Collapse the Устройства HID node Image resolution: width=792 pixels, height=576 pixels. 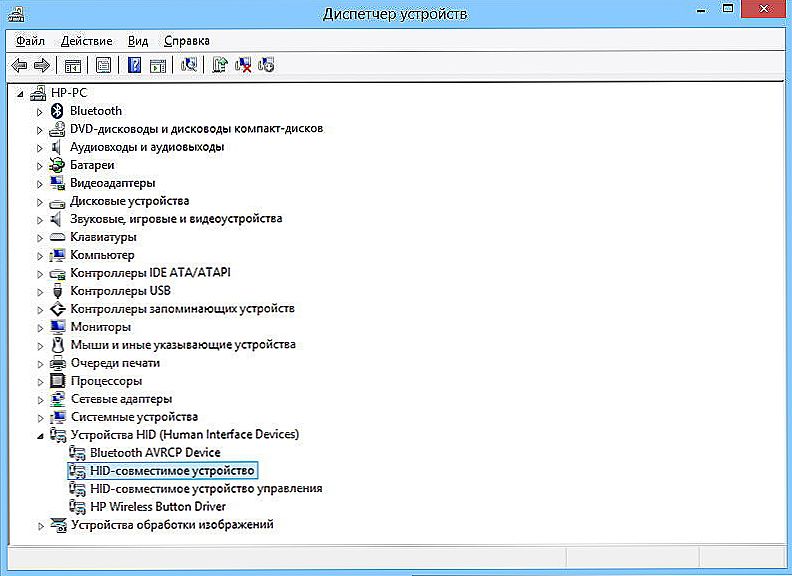coord(40,436)
